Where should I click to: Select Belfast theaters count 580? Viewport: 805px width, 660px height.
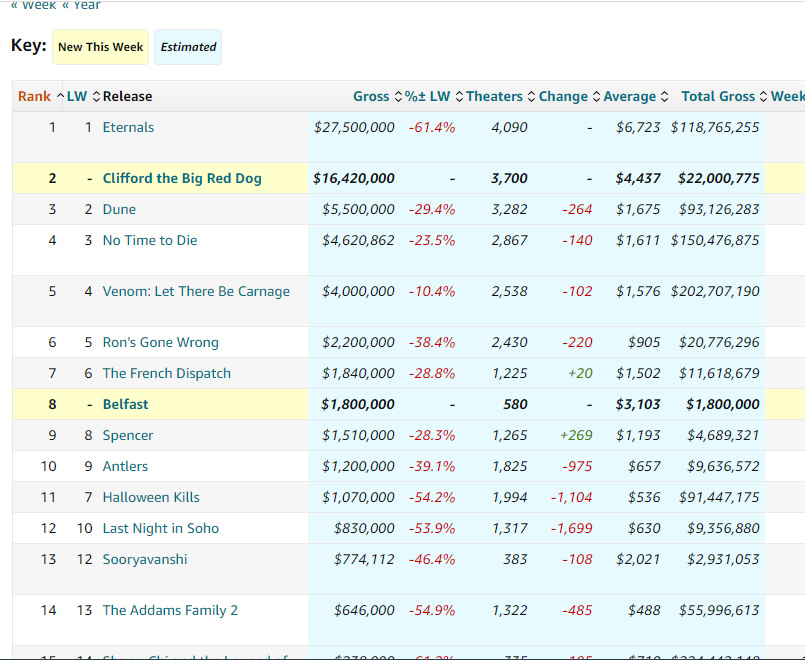[515, 404]
